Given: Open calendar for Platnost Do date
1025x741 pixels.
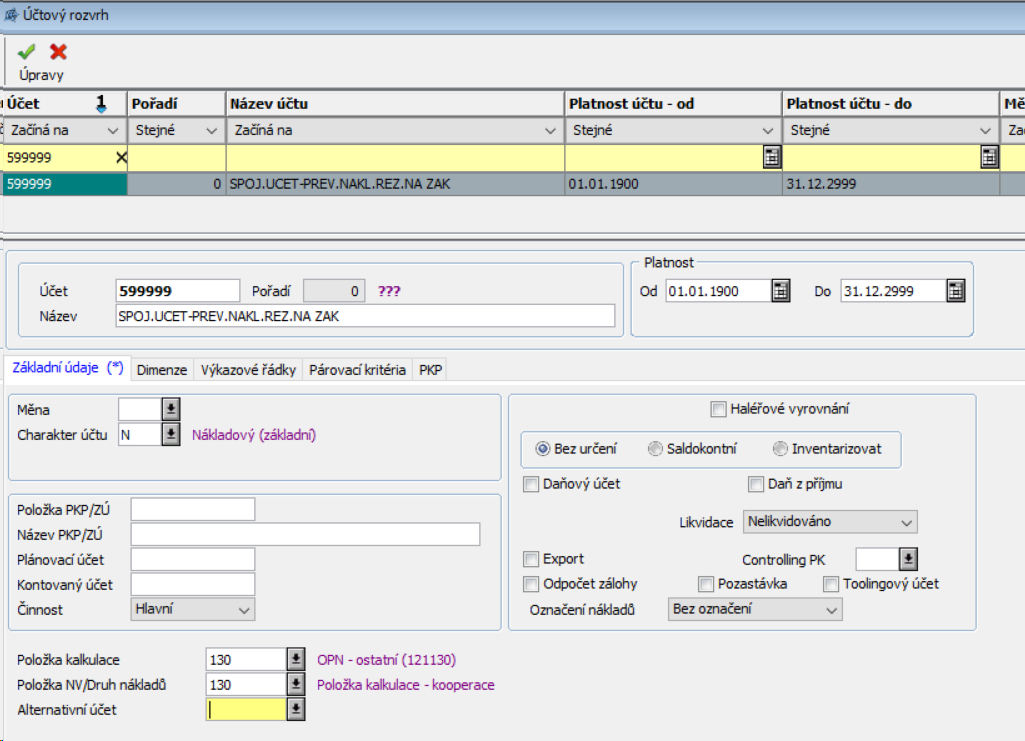Looking at the screenshot, I should tap(956, 291).
